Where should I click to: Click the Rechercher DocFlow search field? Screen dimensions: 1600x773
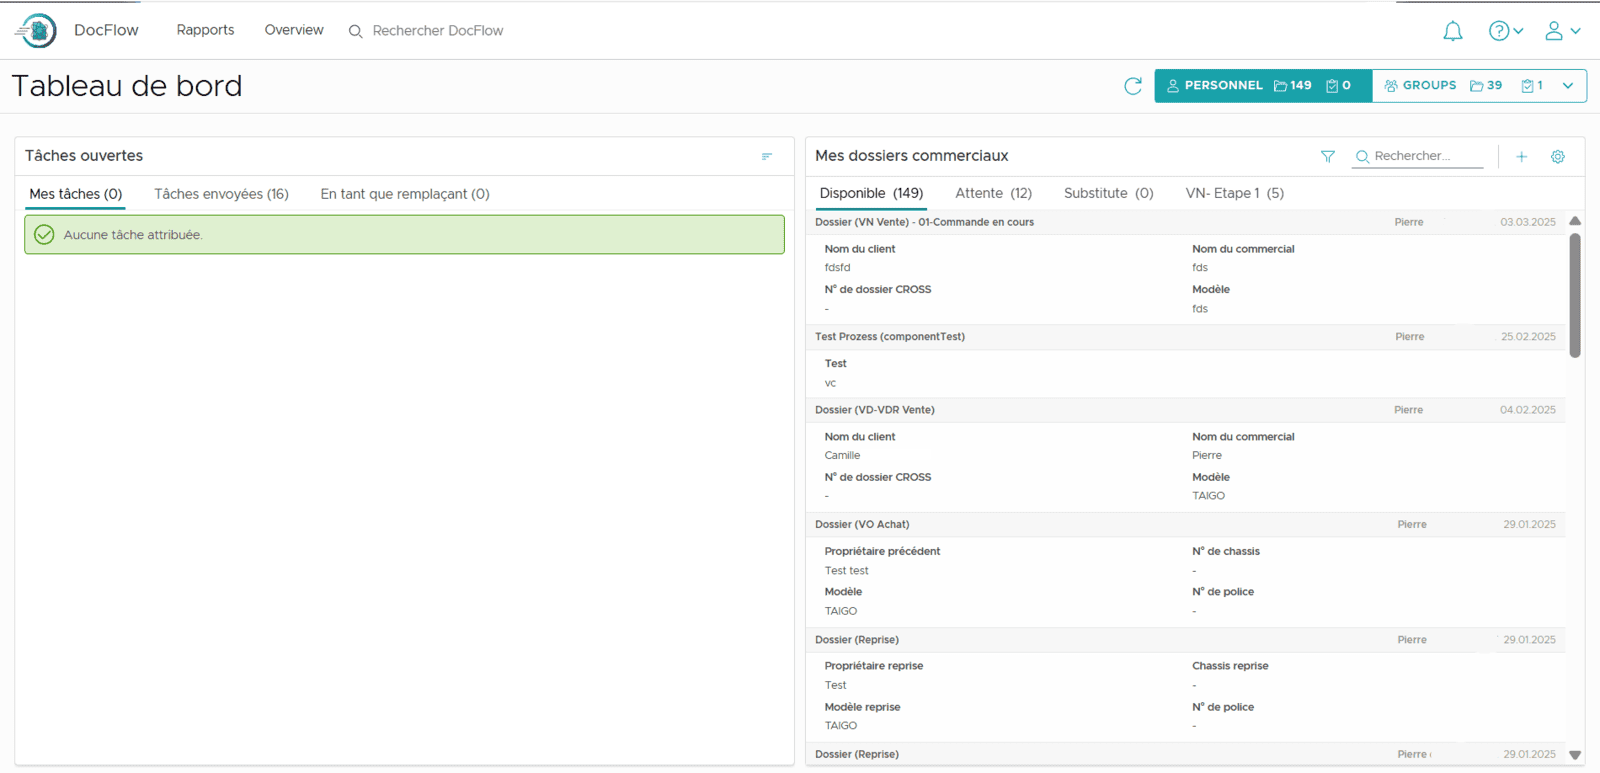pyautogui.click(x=437, y=31)
